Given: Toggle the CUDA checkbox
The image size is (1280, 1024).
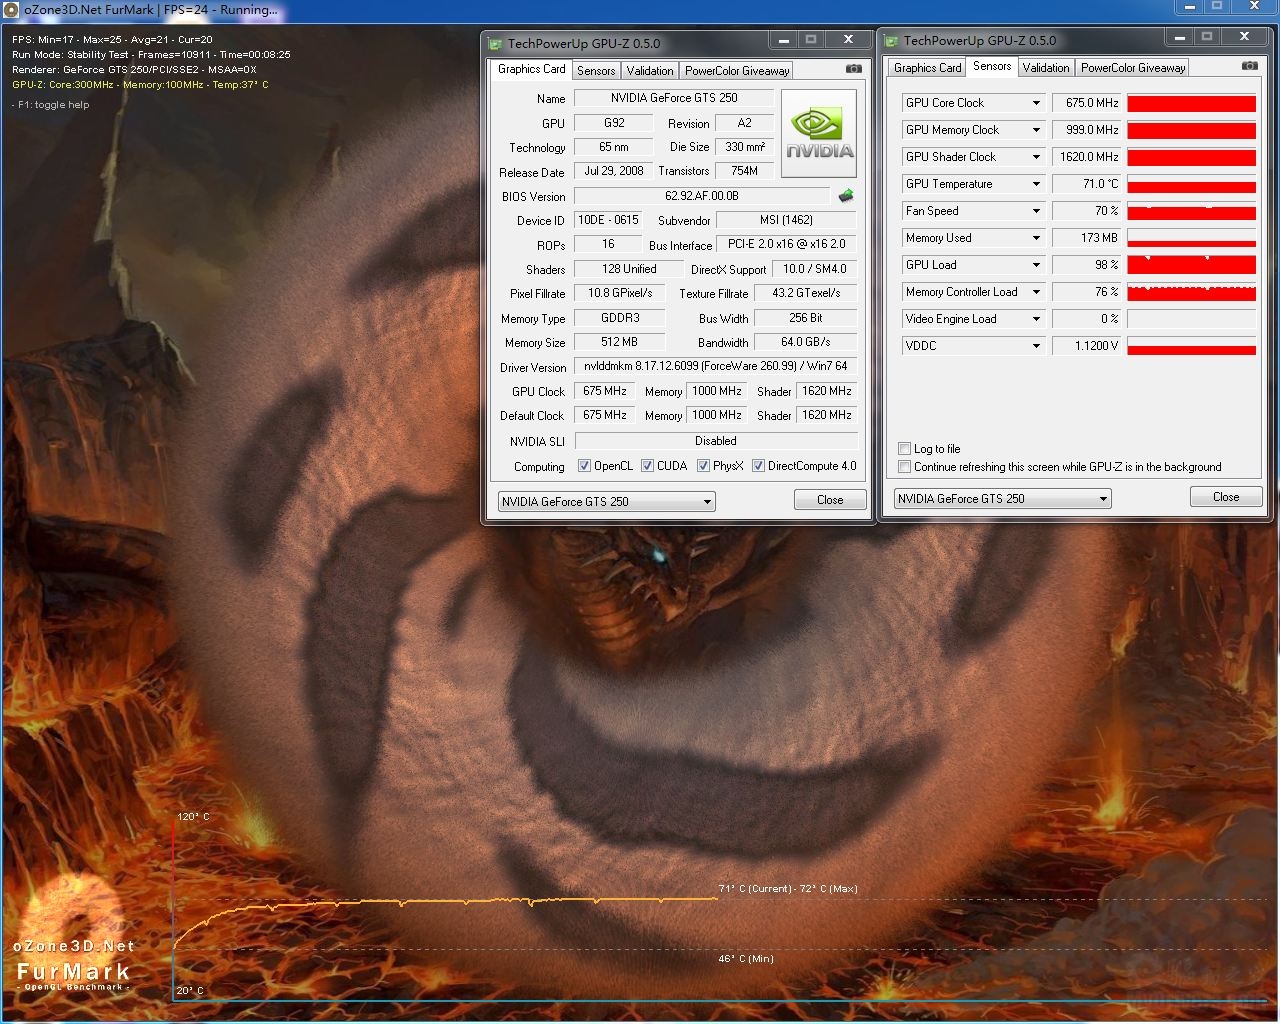Looking at the screenshot, I should [648, 466].
